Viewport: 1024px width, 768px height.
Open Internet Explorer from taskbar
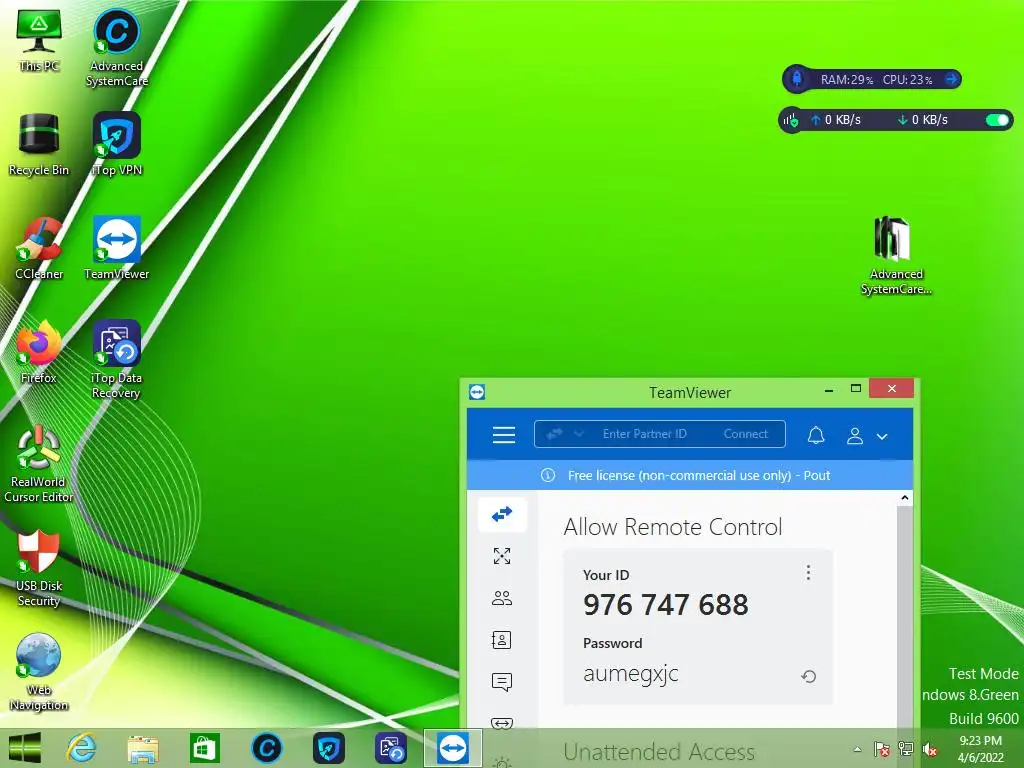[x=82, y=748]
